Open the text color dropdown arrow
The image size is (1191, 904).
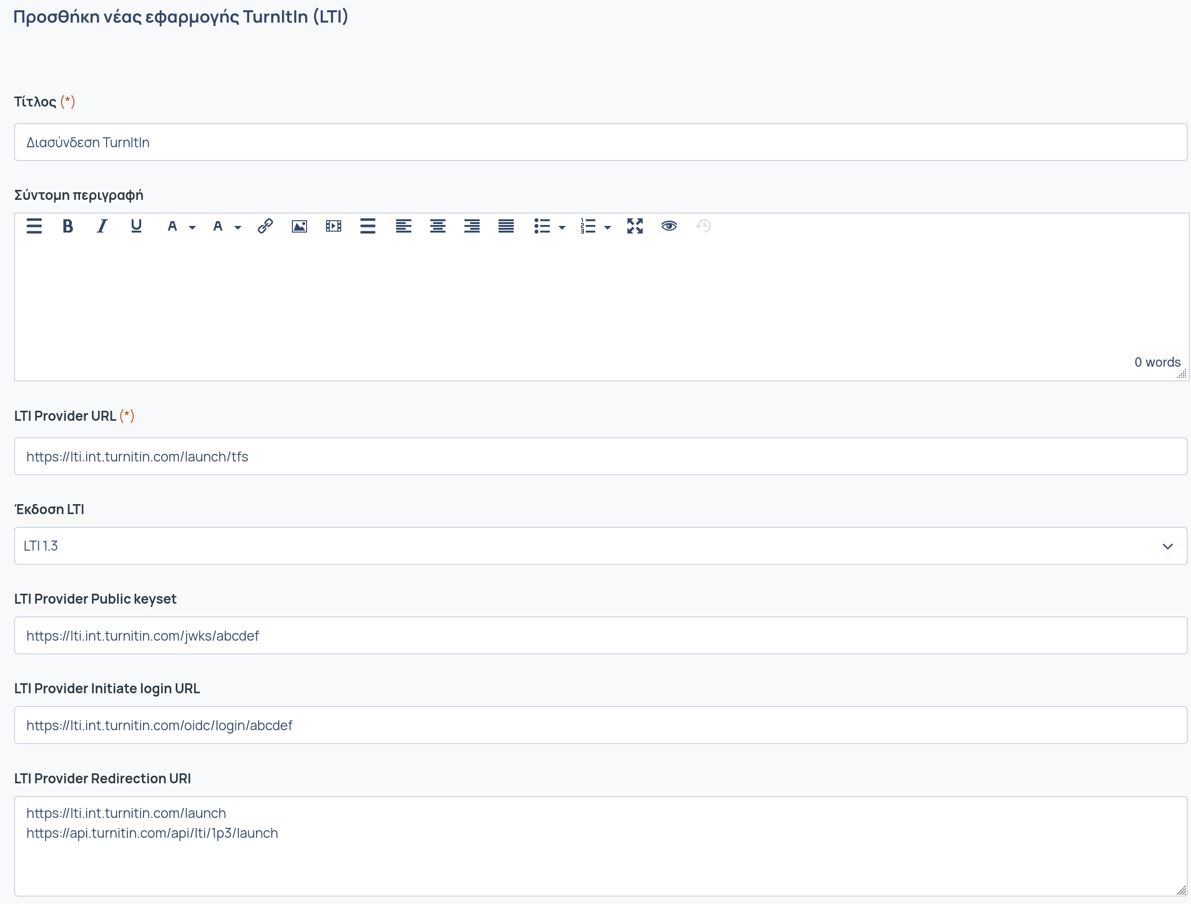(x=192, y=228)
